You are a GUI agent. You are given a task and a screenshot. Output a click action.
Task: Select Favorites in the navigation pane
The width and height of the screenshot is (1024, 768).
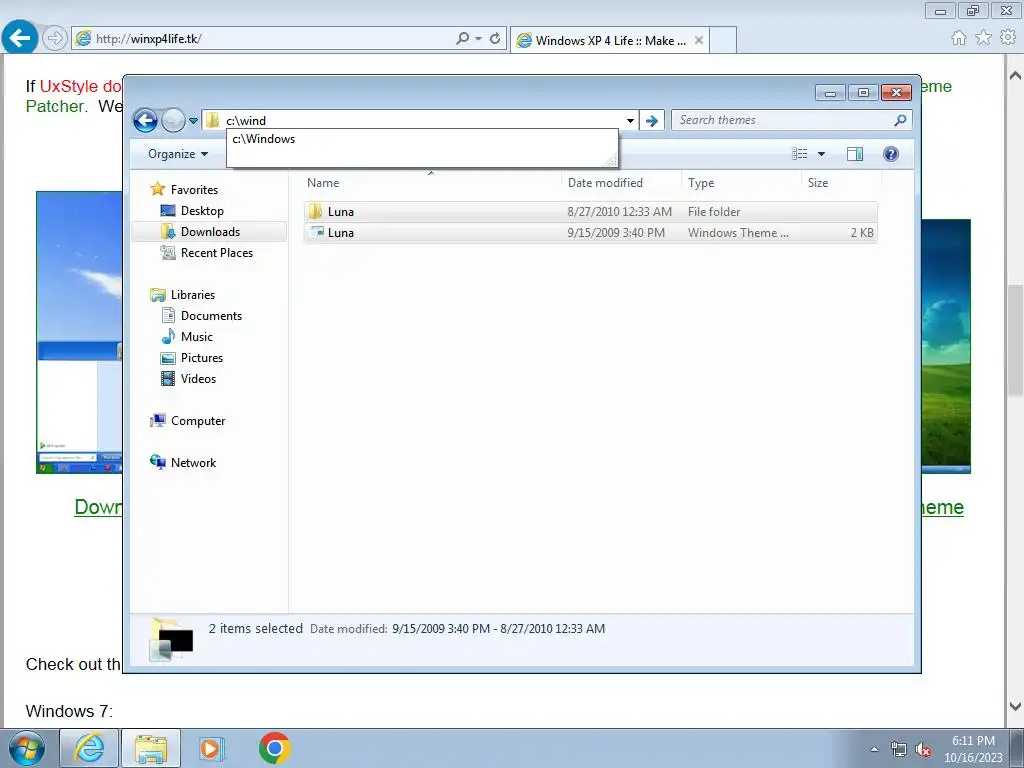point(194,190)
